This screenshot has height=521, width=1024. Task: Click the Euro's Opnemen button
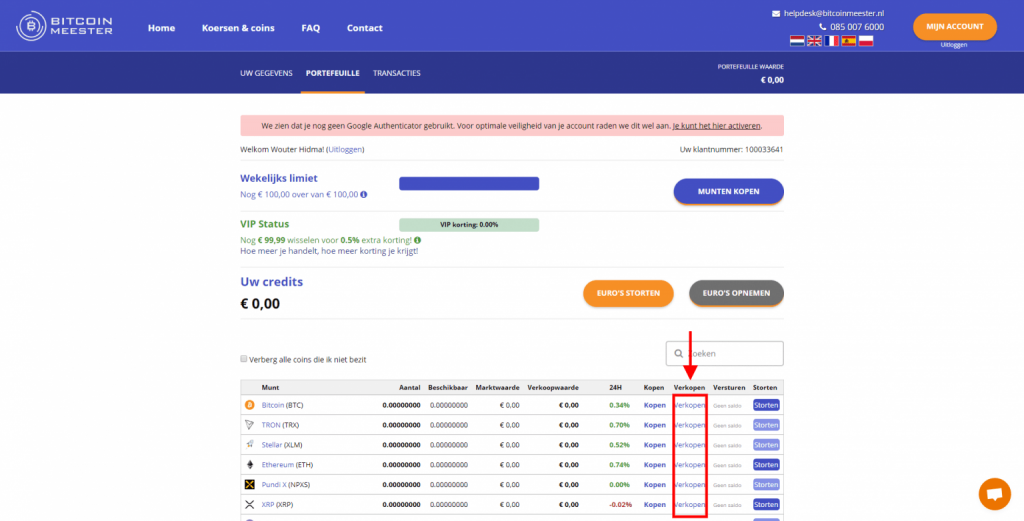click(737, 293)
